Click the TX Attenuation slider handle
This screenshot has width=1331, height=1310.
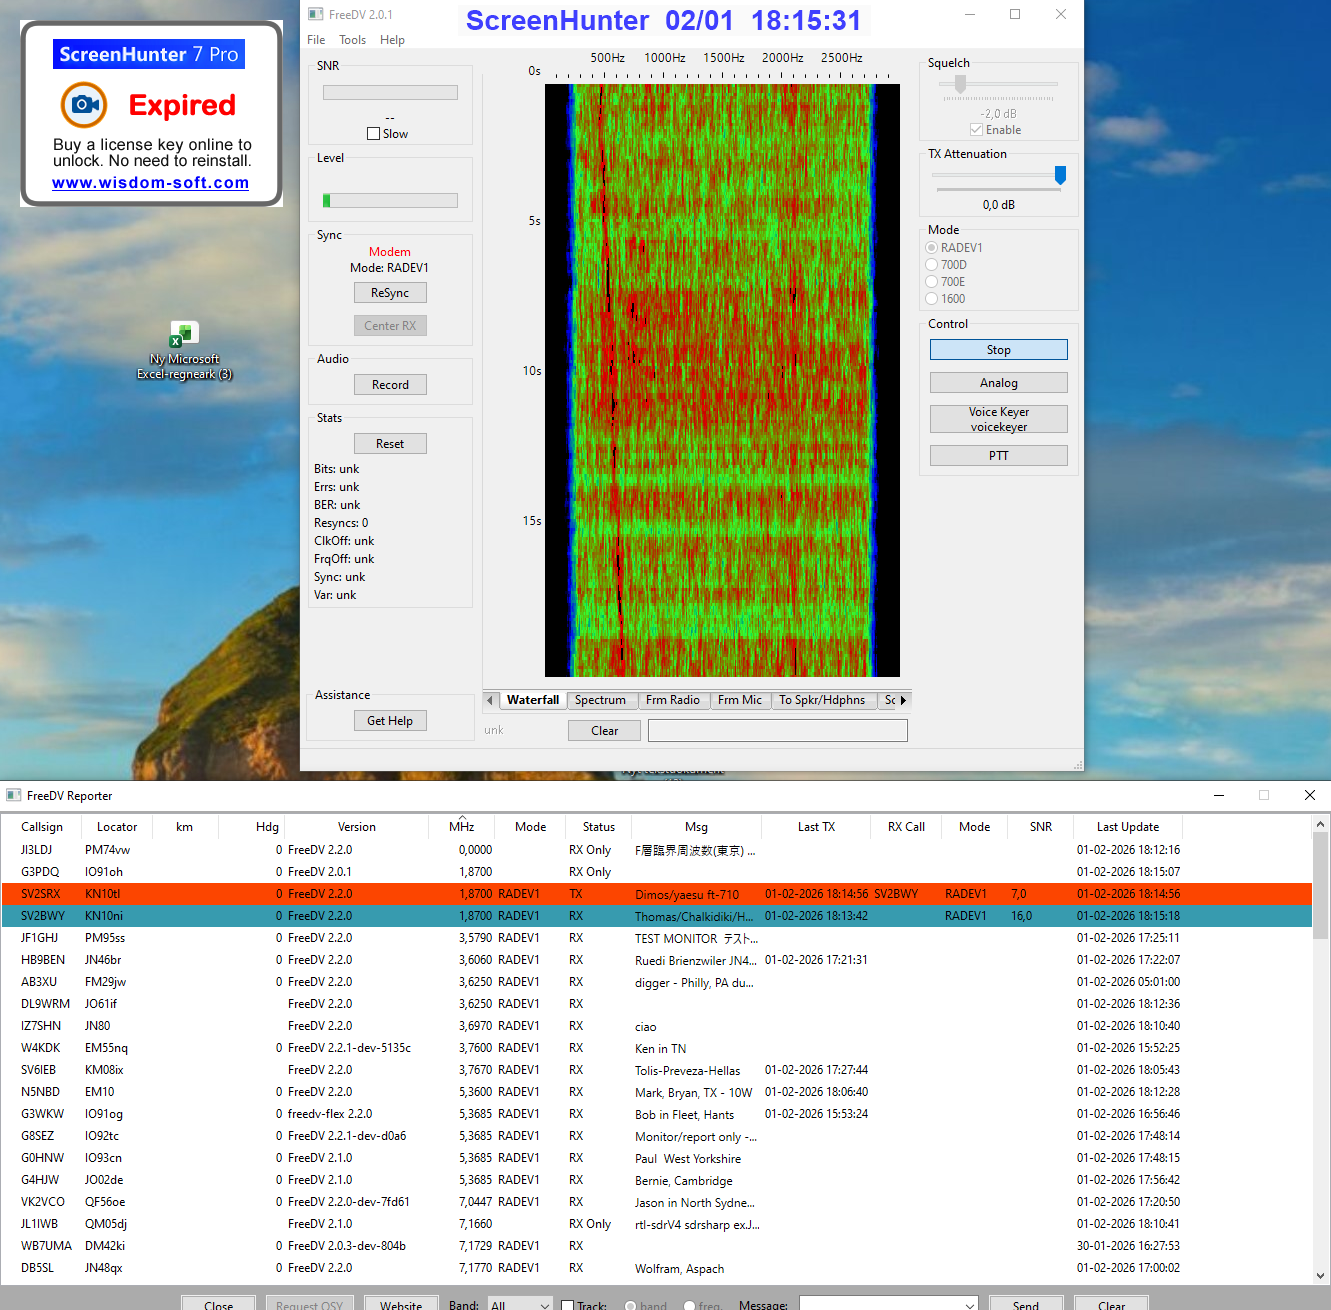(1060, 176)
